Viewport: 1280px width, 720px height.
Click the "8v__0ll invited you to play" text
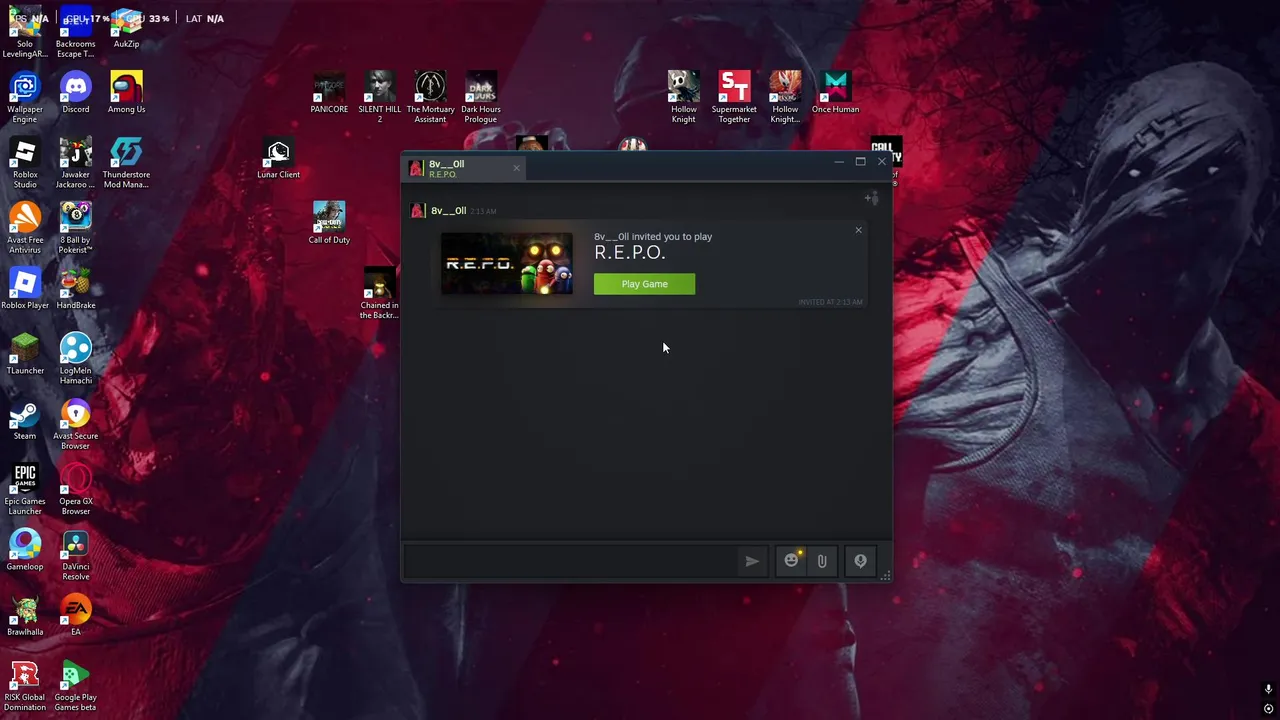[x=653, y=237]
